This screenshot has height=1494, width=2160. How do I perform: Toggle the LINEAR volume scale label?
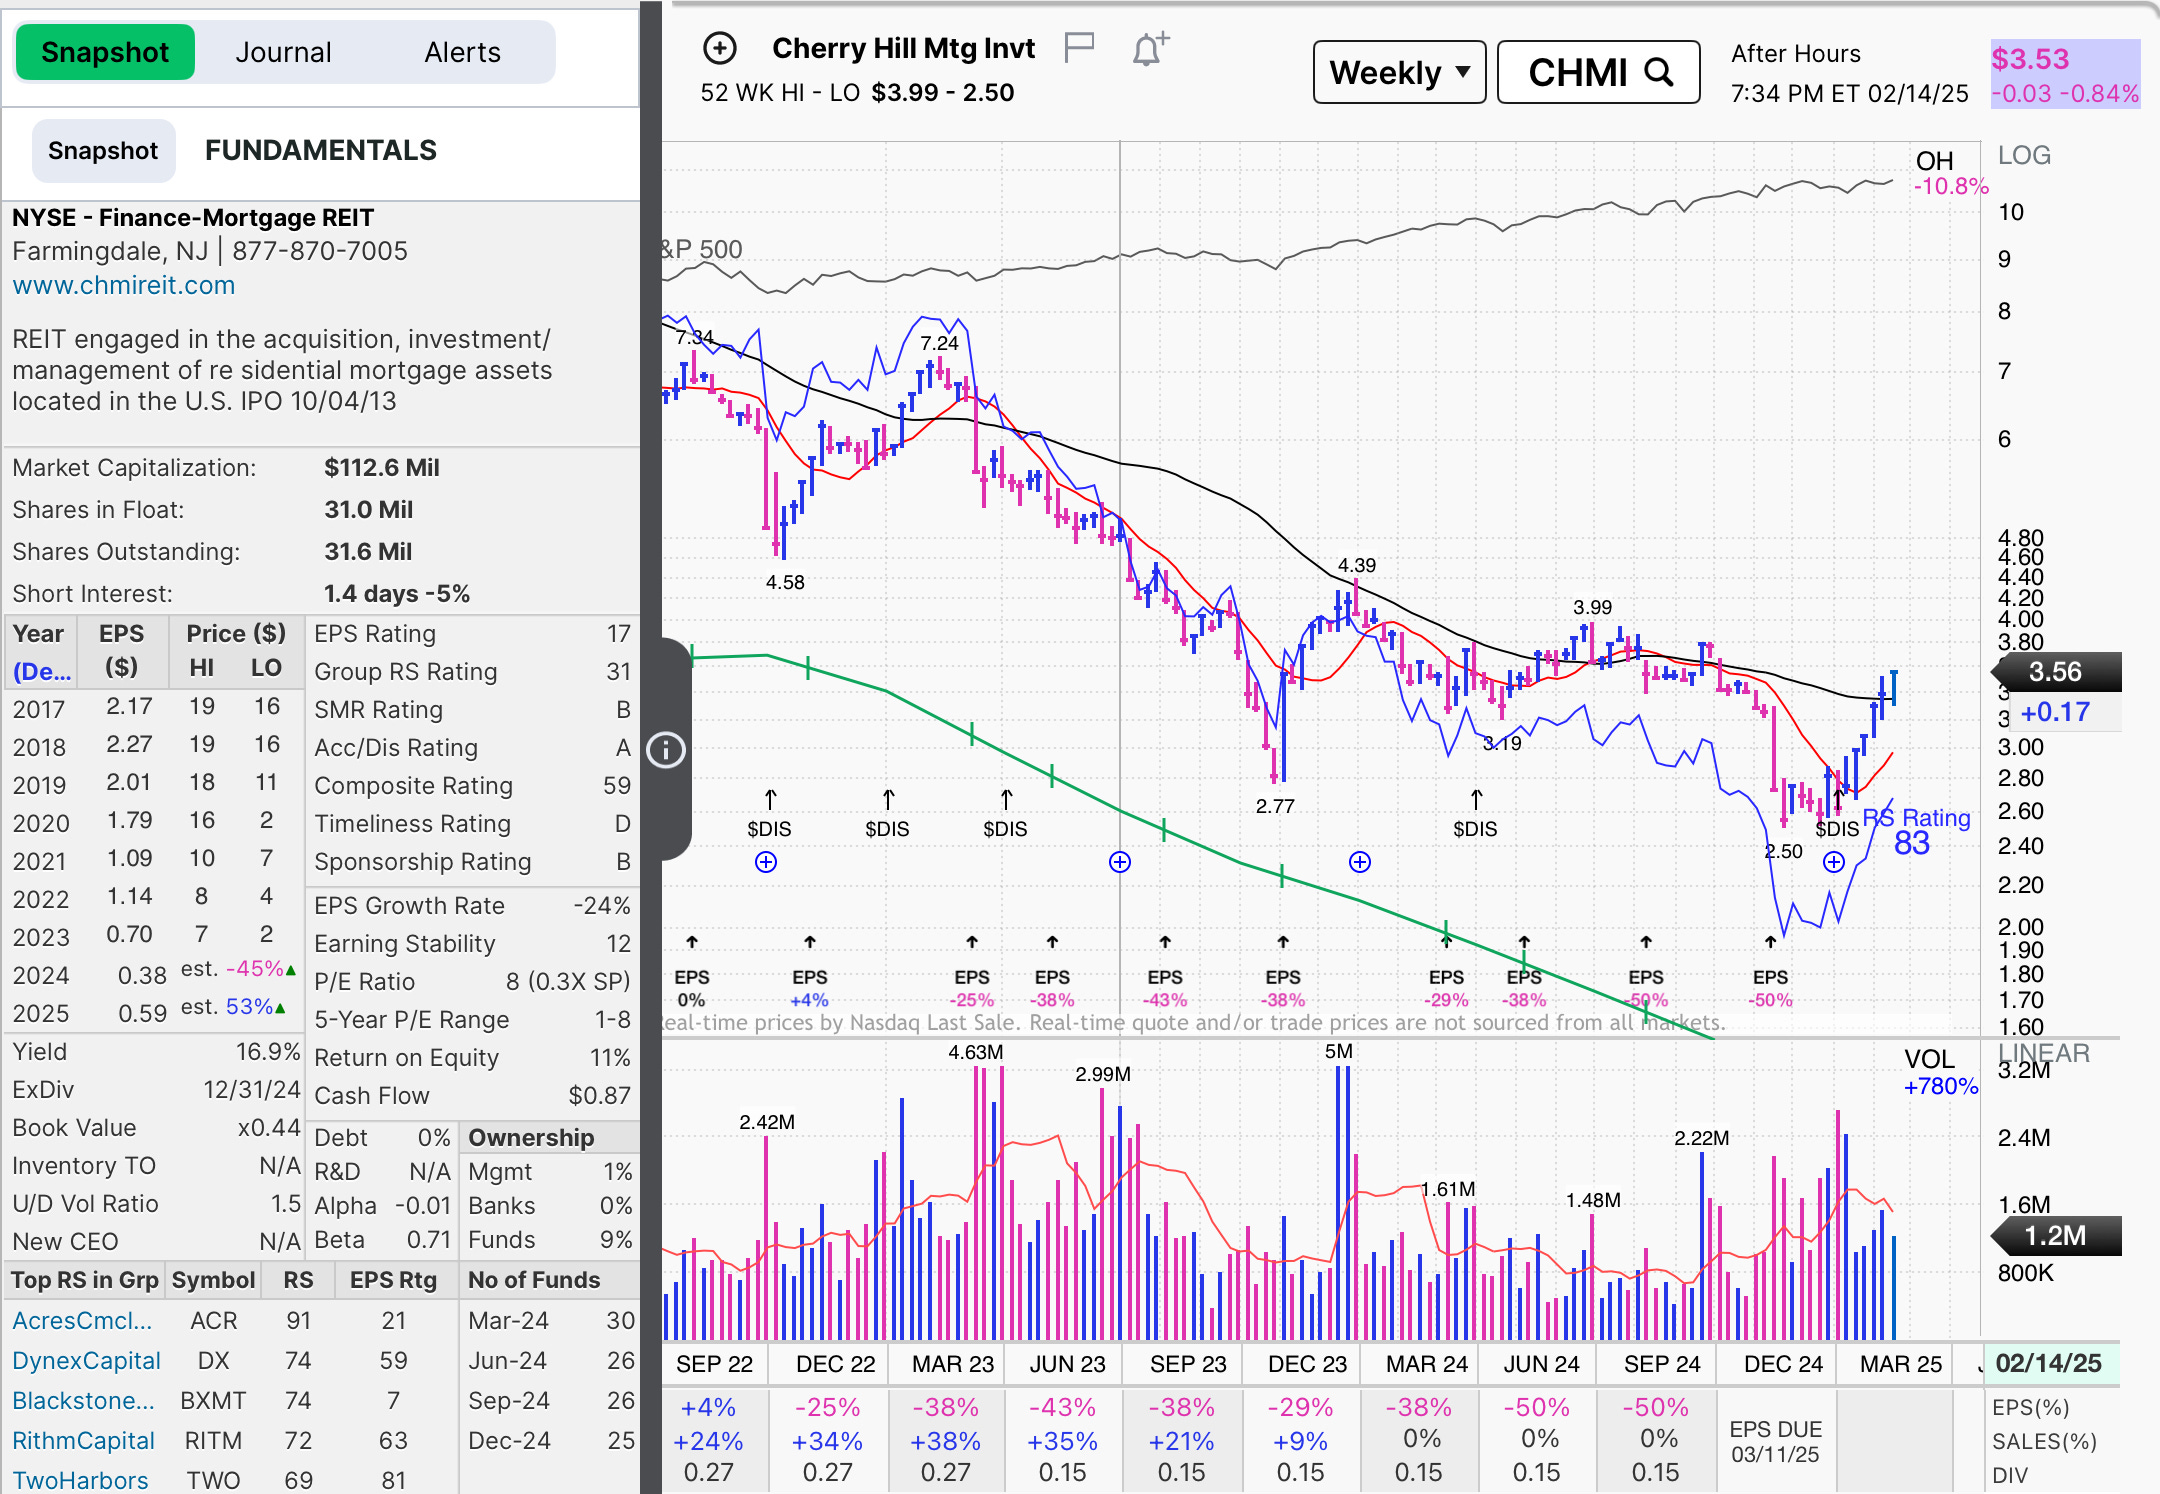pos(2044,1052)
